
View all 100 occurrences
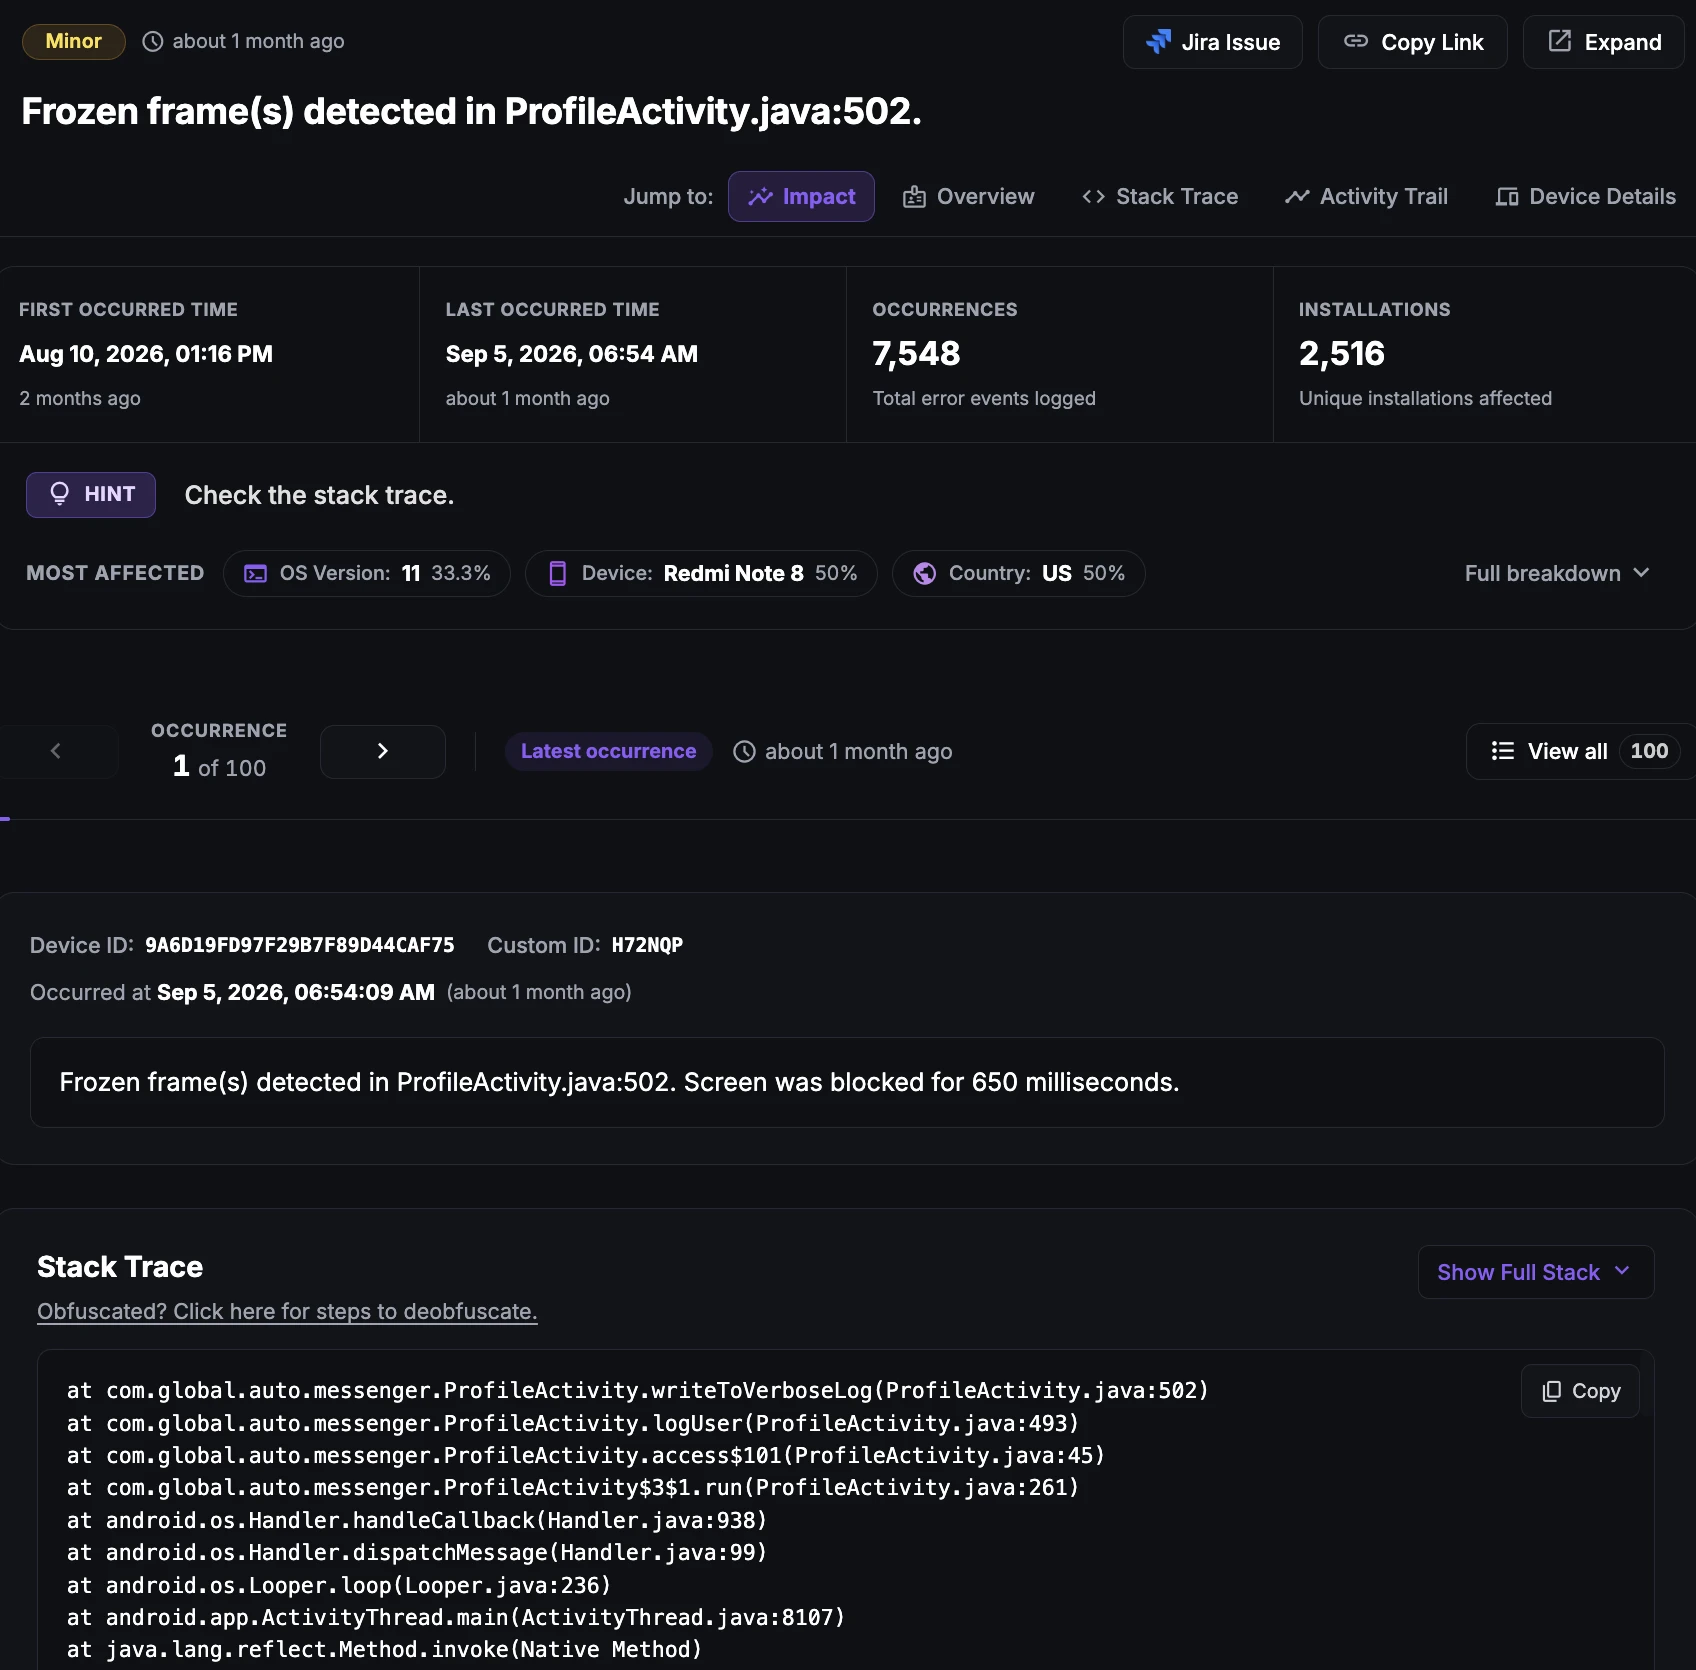pos(1581,751)
